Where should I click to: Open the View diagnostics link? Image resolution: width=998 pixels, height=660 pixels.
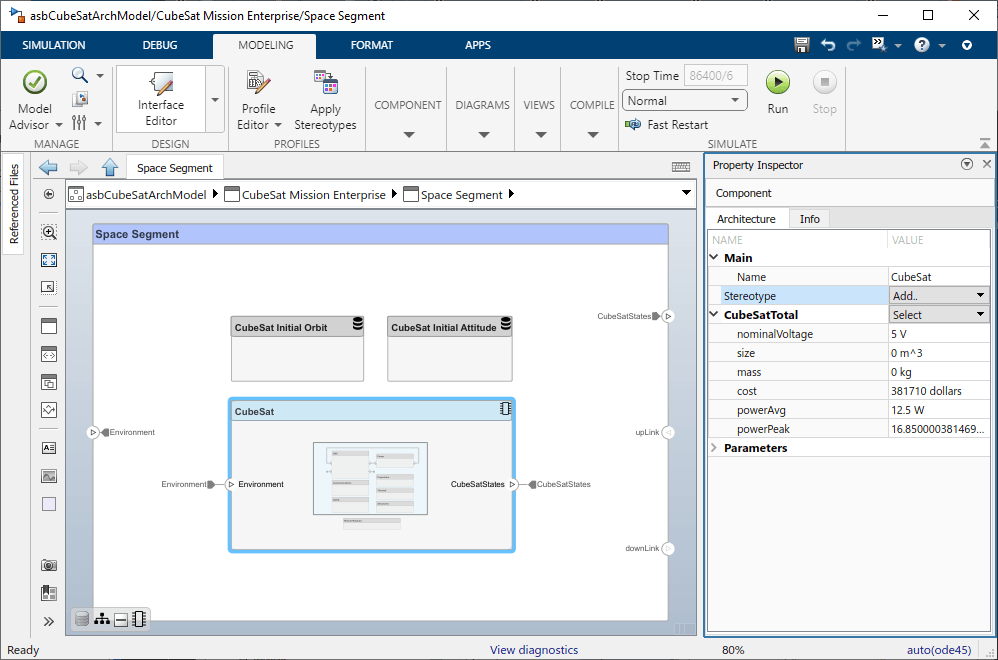534,650
